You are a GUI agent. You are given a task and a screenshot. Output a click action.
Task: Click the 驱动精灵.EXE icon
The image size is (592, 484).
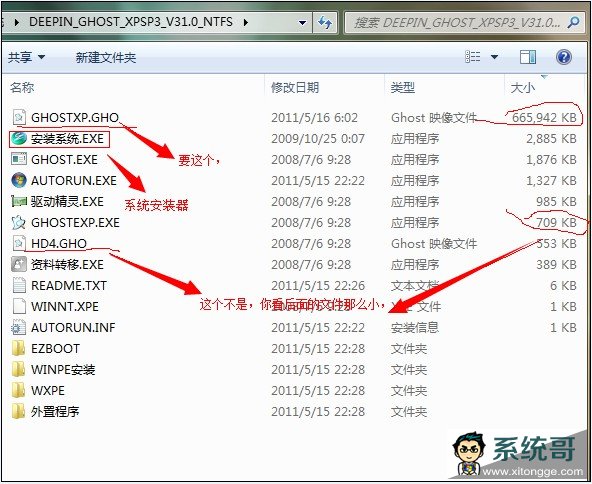[x=19, y=202]
